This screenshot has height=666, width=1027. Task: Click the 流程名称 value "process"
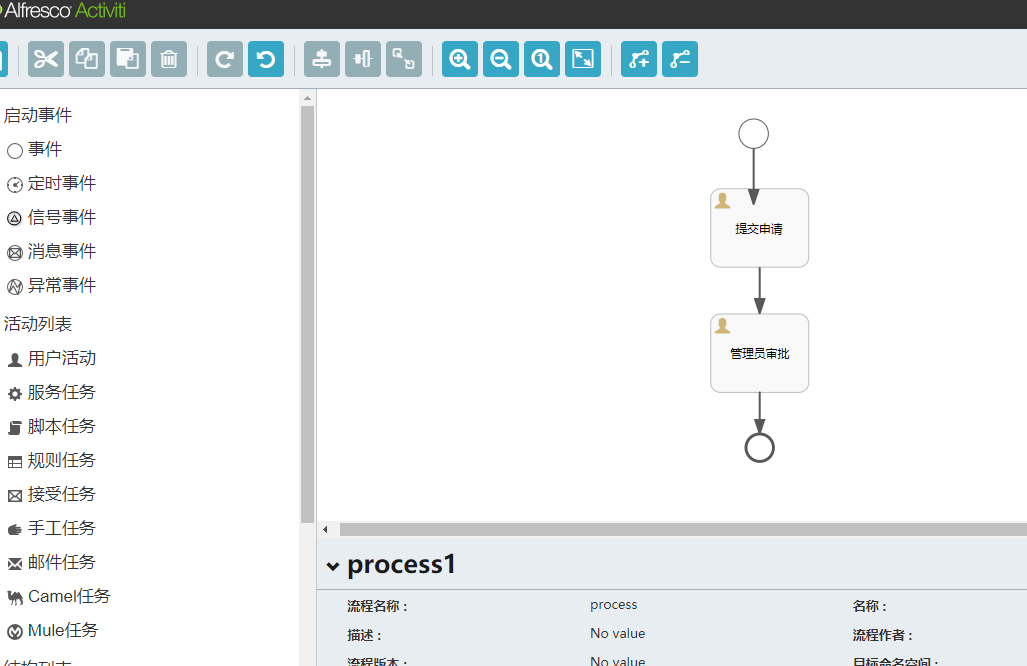click(614, 604)
